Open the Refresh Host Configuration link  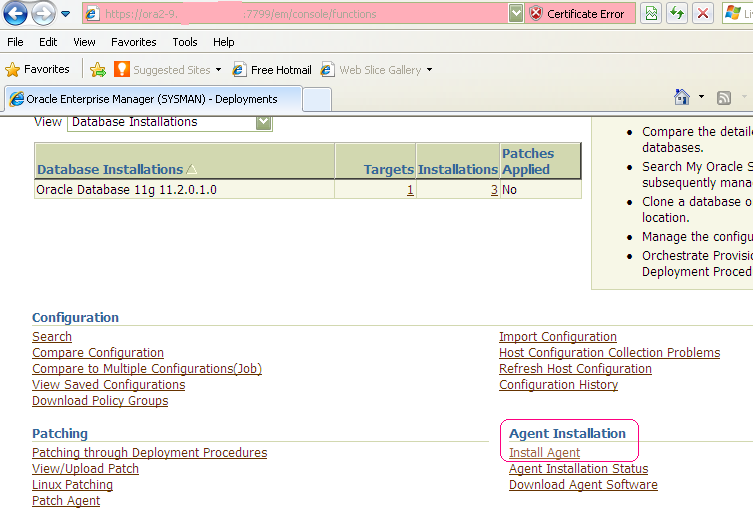click(575, 369)
